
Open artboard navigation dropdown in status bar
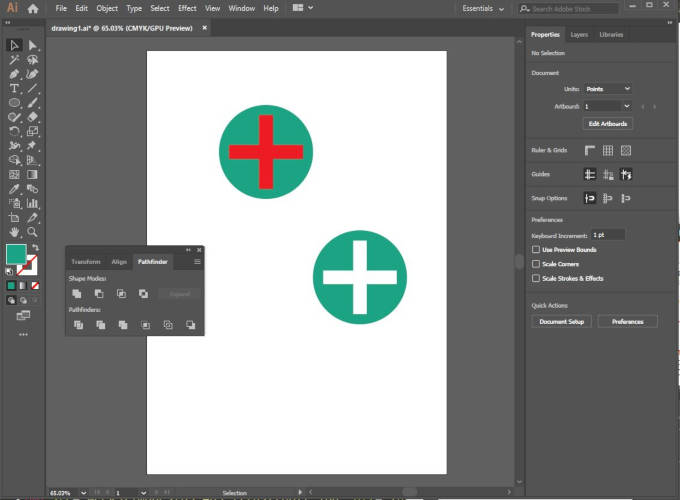[143, 493]
